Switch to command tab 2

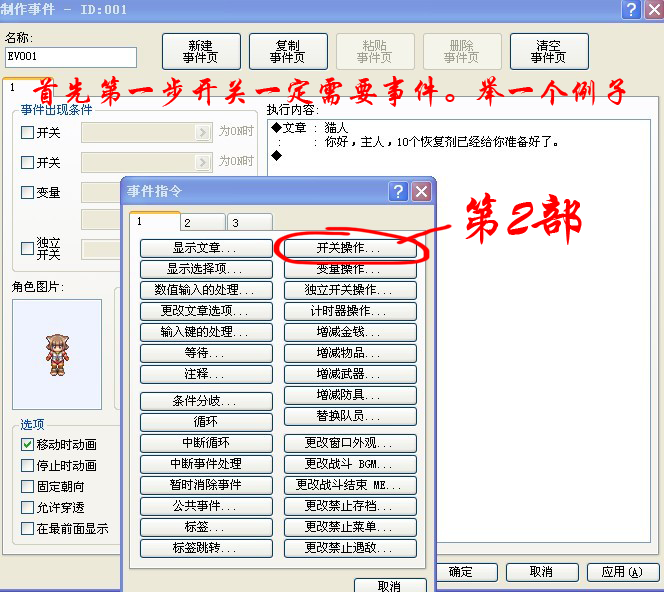click(x=203, y=222)
